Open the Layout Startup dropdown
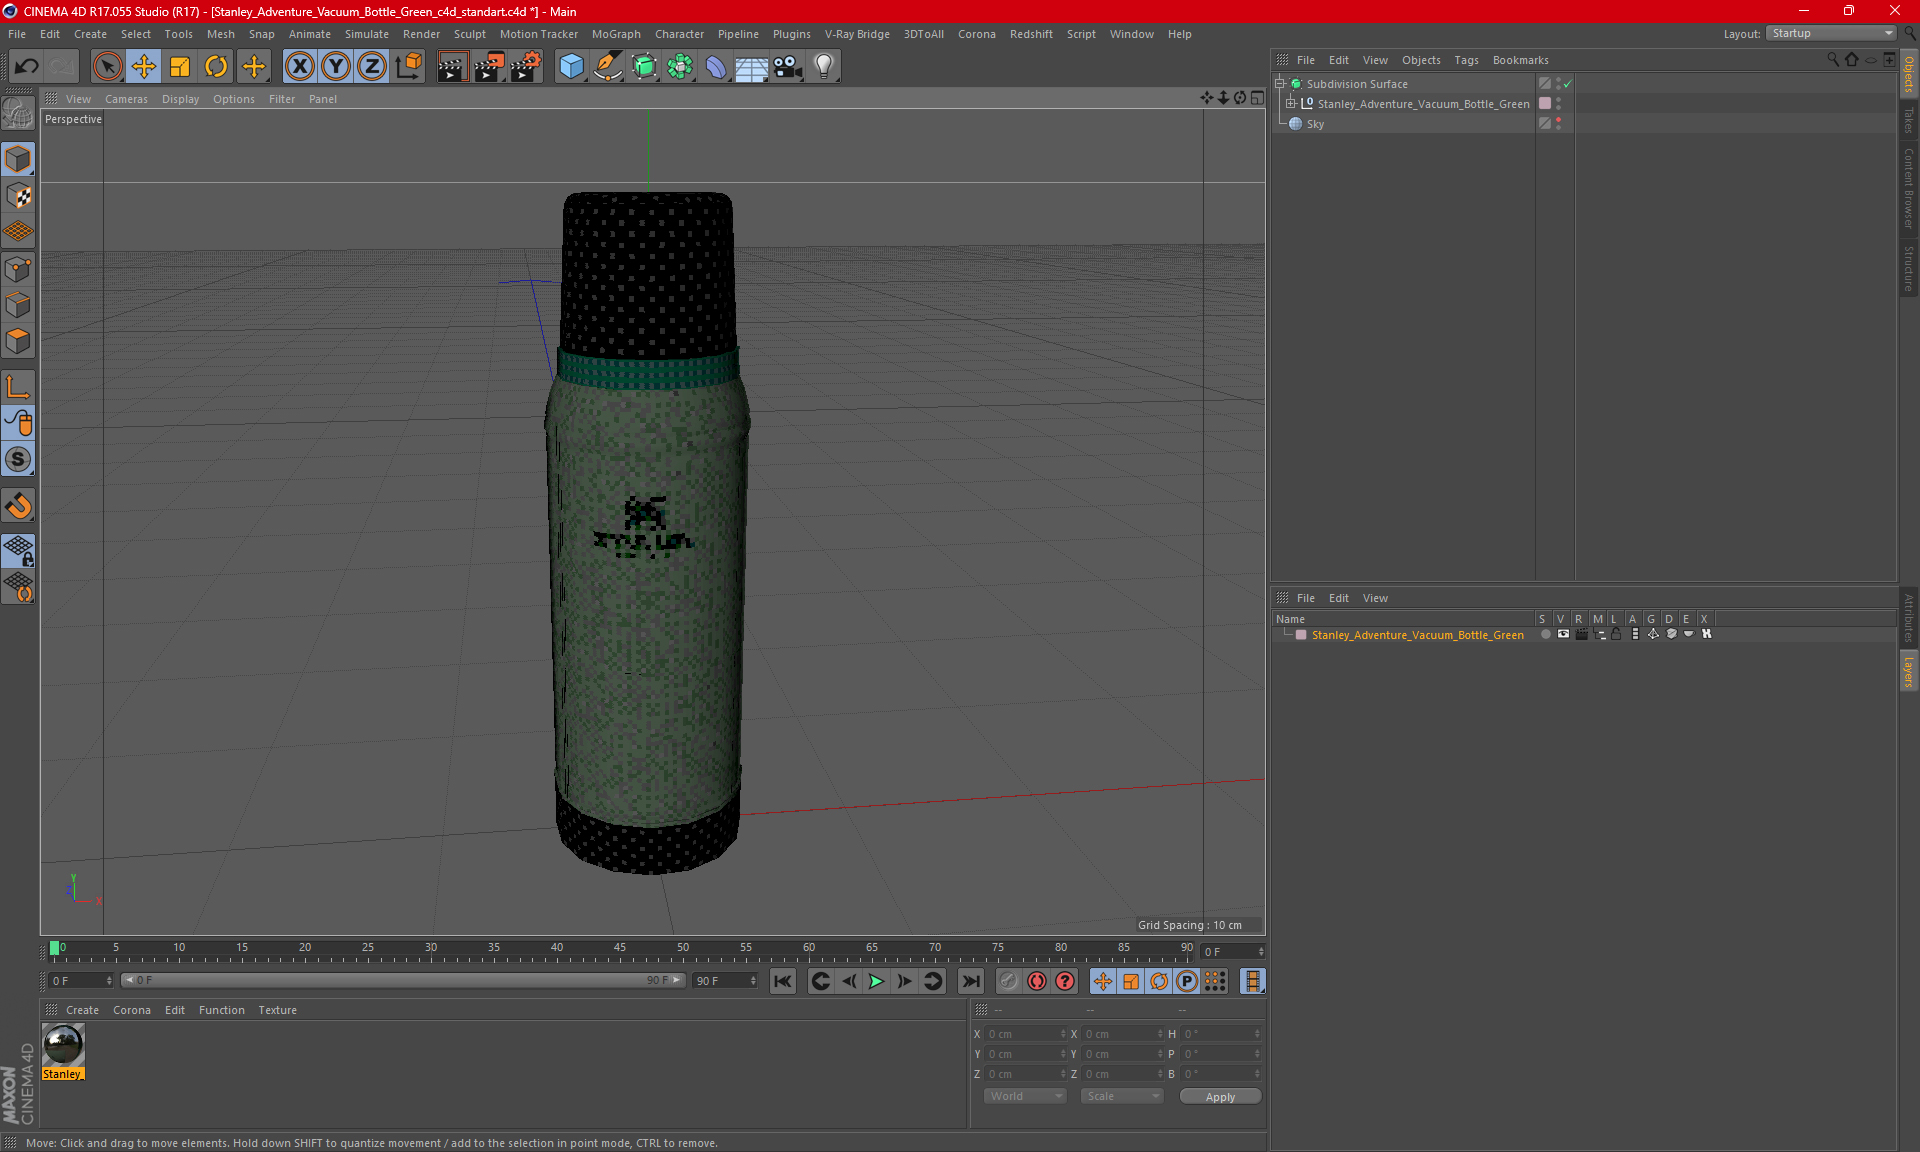The width and height of the screenshot is (1920, 1152). [1831, 33]
